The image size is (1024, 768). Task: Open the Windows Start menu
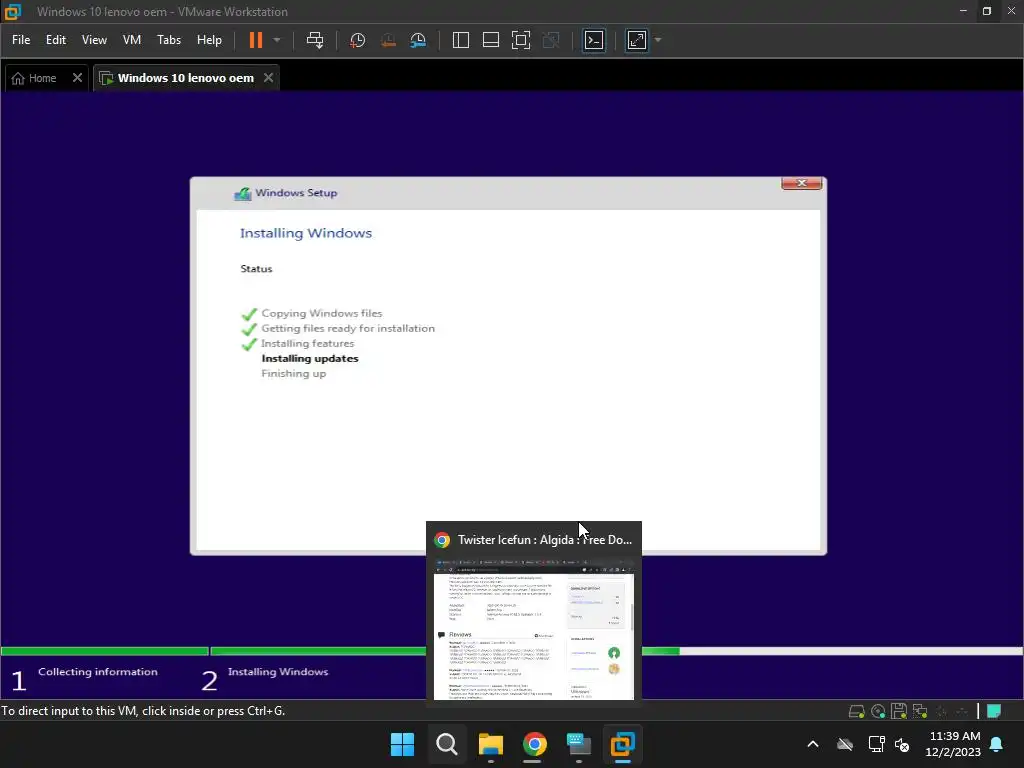pyautogui.click(x=402, y=744)
